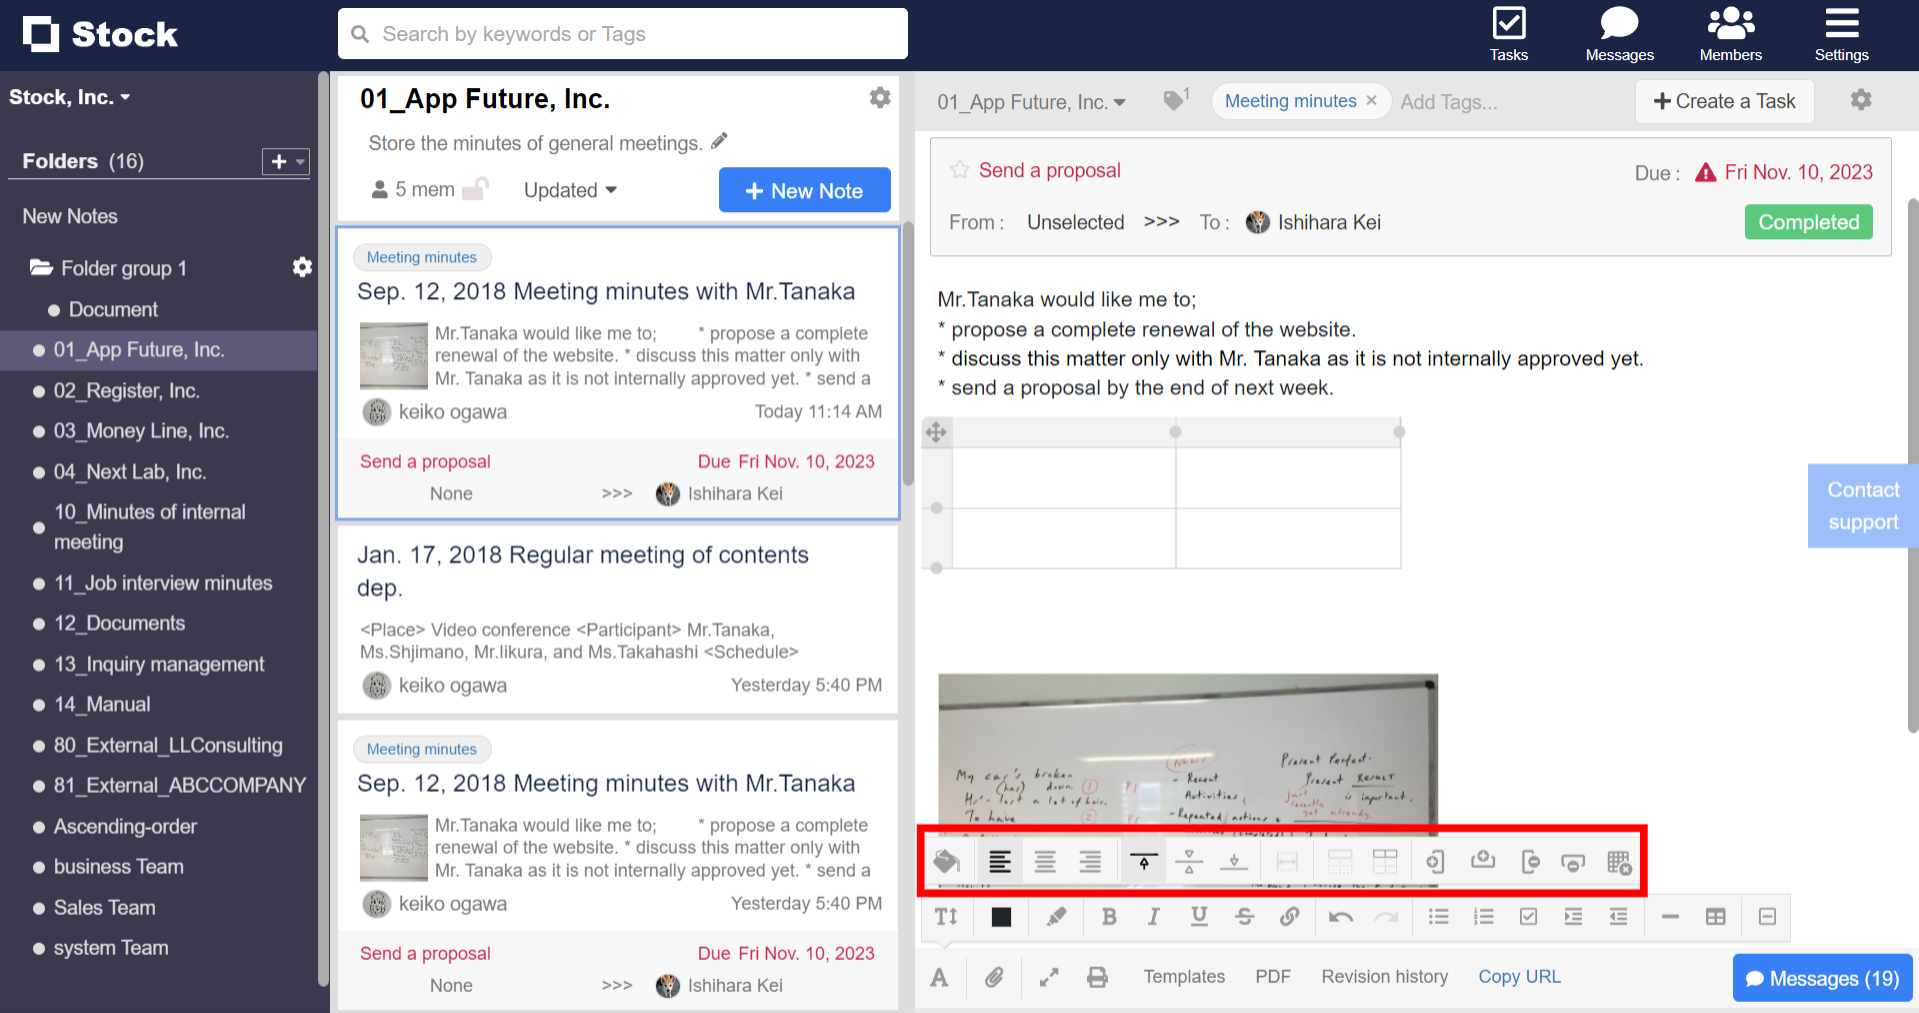Insert a link with the chain icon
Viewport: 1919px width, 1013px height.
coord(1289,917)
